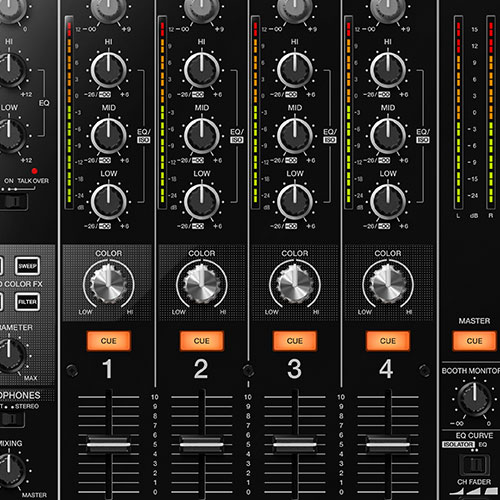Click channel 3 HI EQ knob
The image size is (500, 500).
[x=295, y=70]
